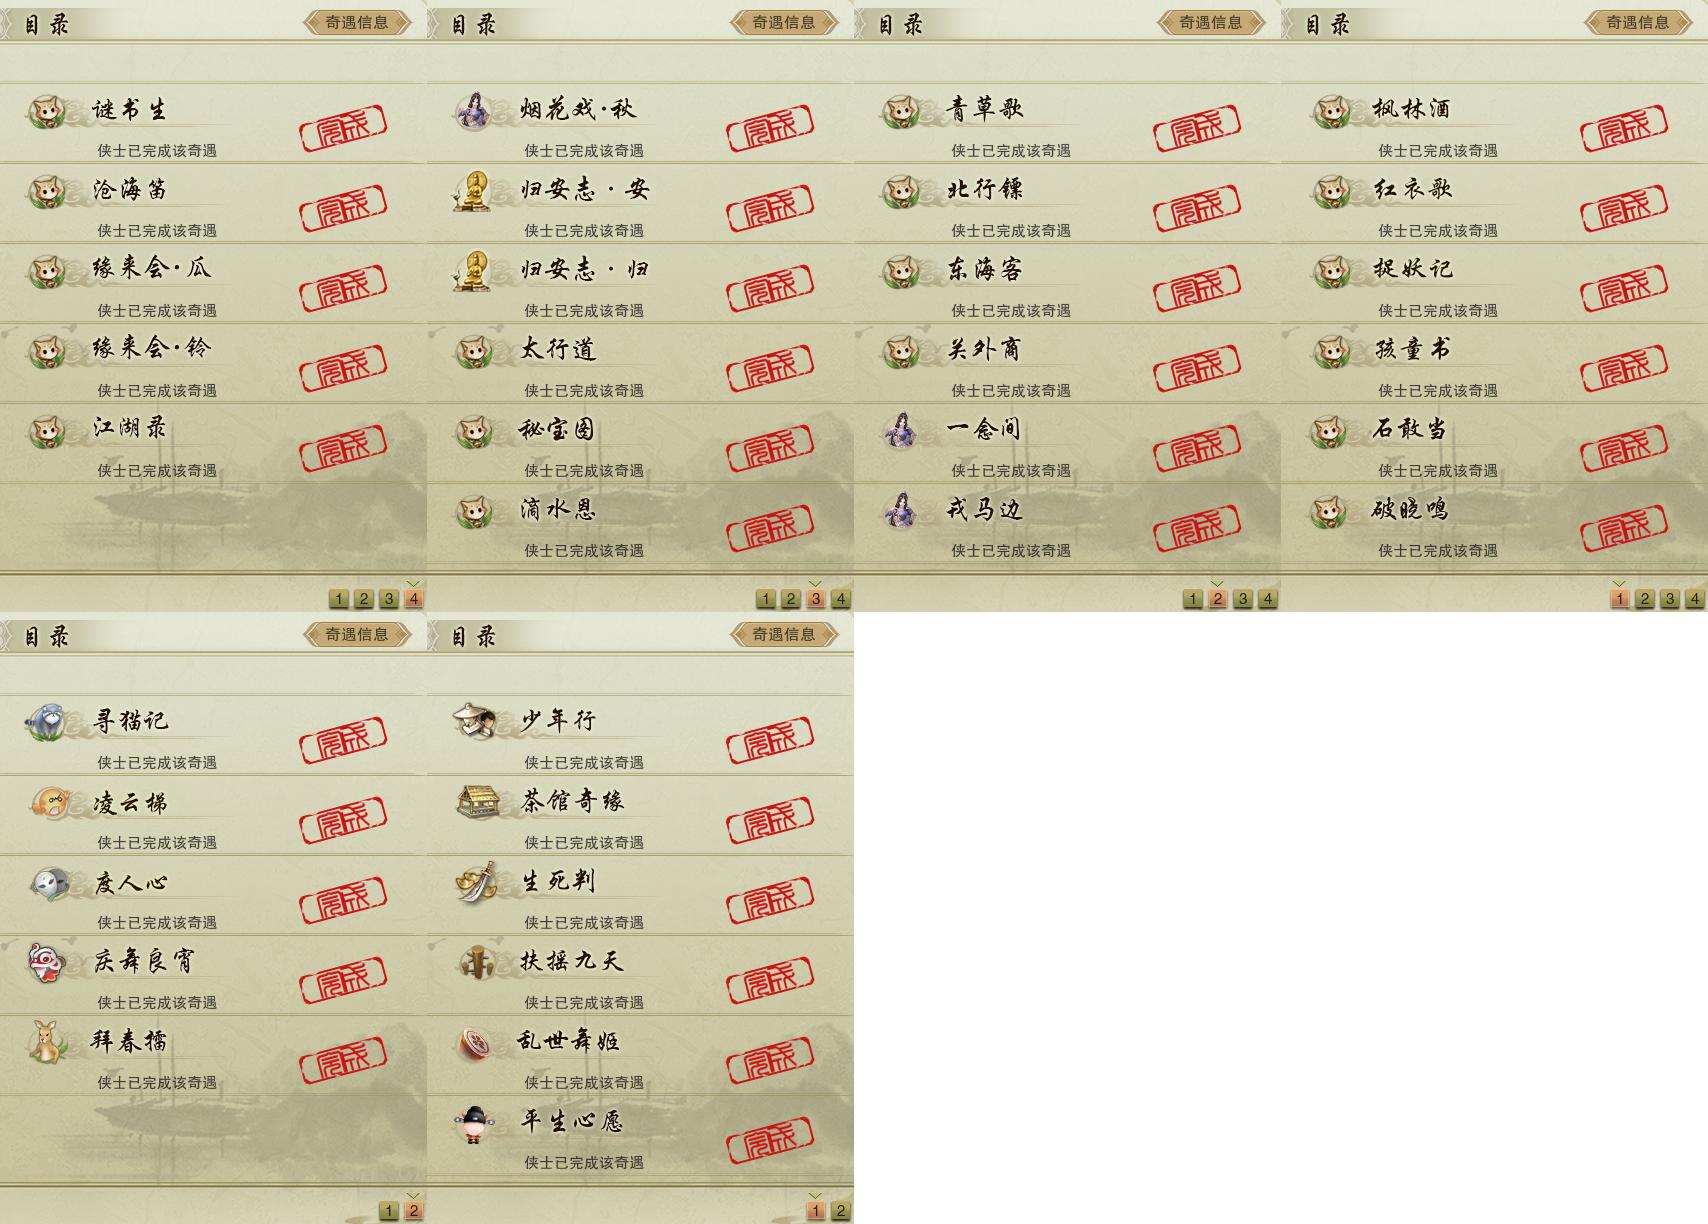Click the fox icon beside 谜书生
The width and height of the screenshot is (1708, 1224).
point(47,111)
